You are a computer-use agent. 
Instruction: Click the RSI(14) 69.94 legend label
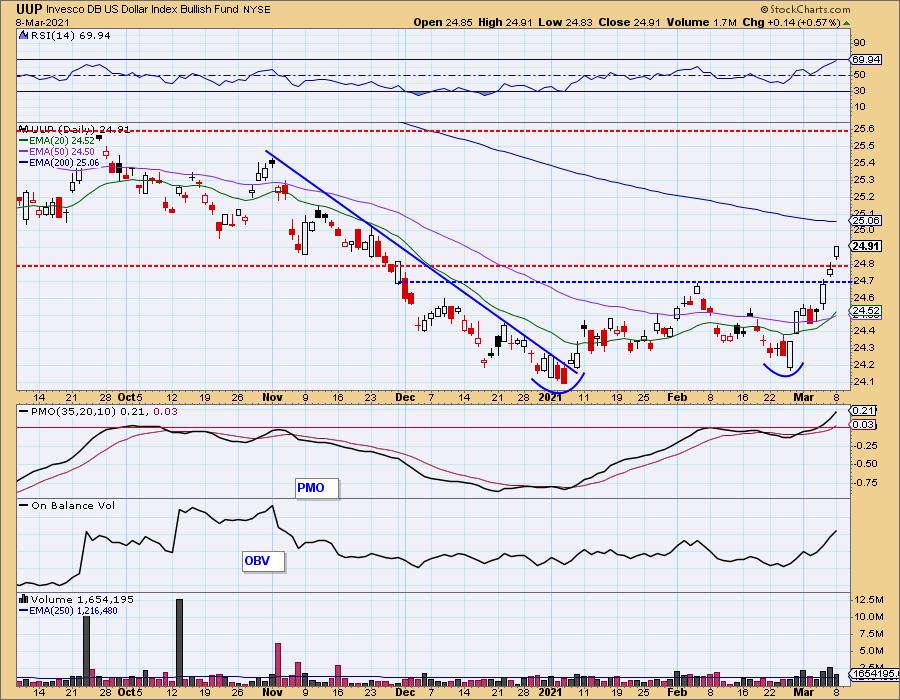pyautogui.click(x=70, y=35)
